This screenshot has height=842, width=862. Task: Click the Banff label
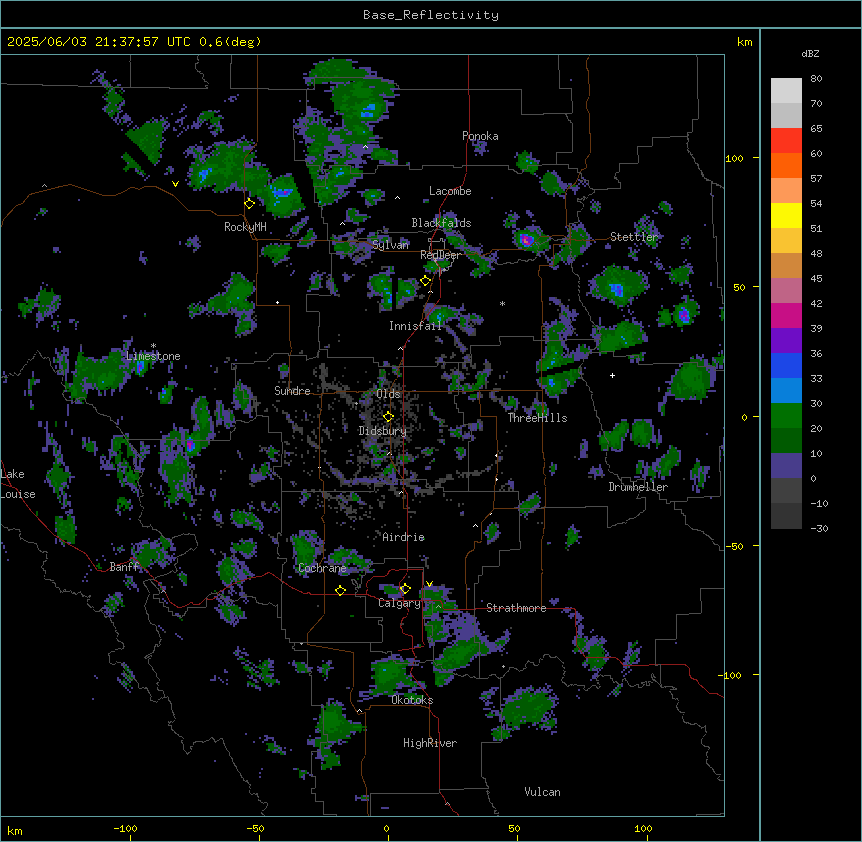[x=124, y=567]
